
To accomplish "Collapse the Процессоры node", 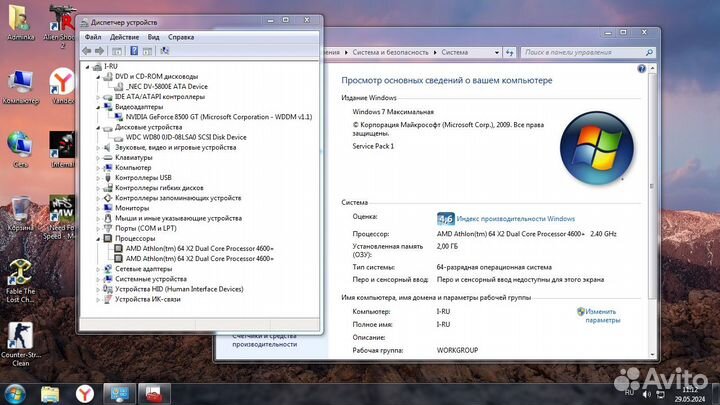I will point(98,239).
